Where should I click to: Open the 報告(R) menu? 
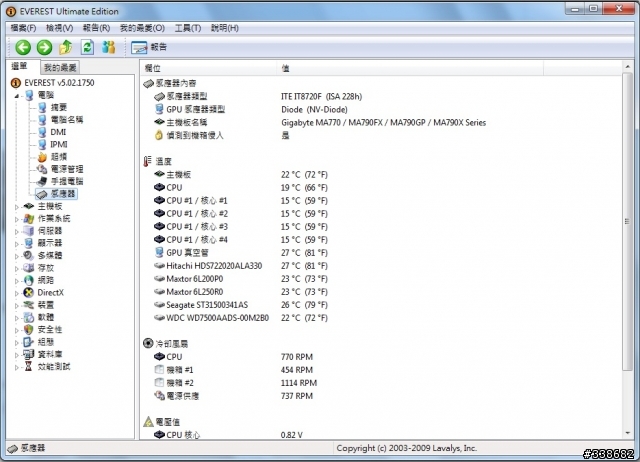[96, 28]
